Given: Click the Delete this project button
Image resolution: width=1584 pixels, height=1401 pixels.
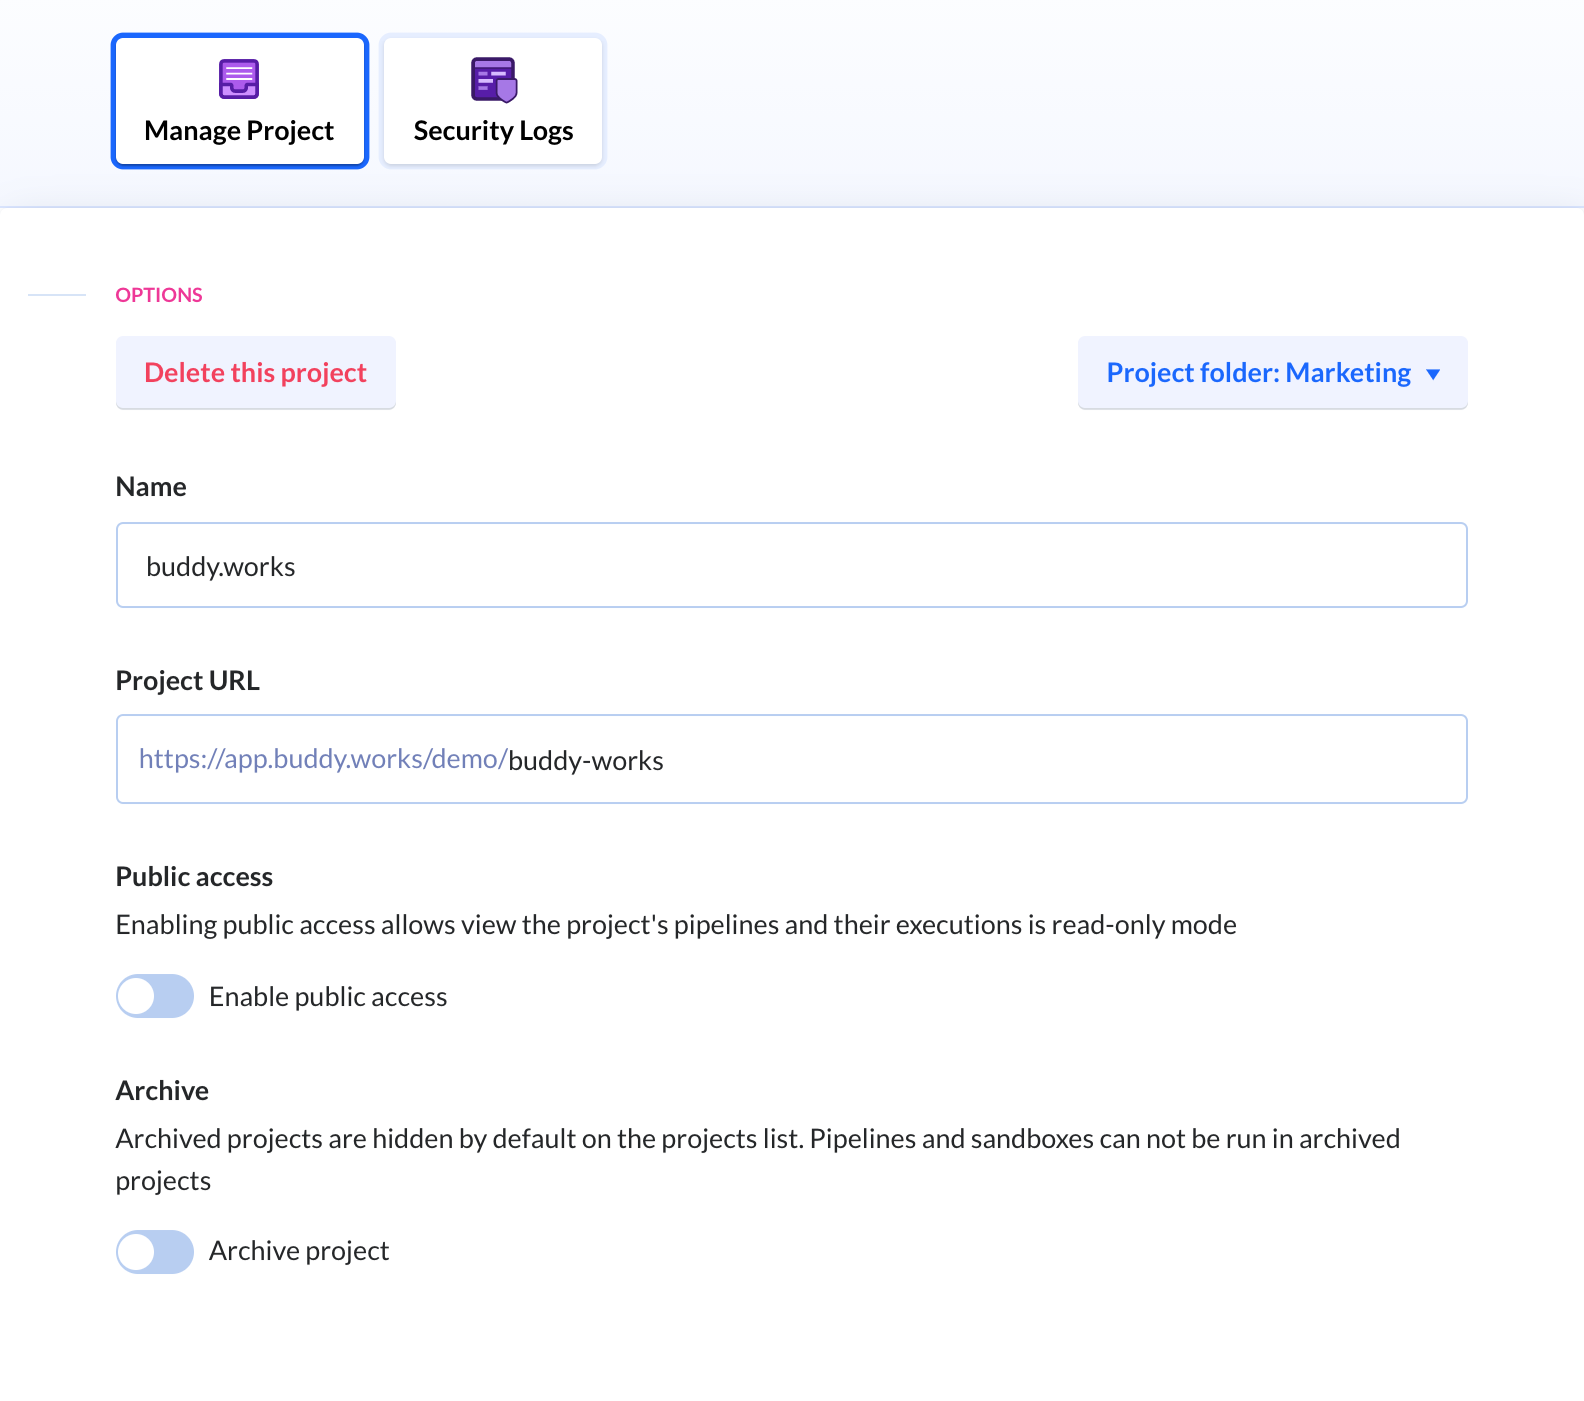Looking at the screenshot, I should tap(256, 373).
